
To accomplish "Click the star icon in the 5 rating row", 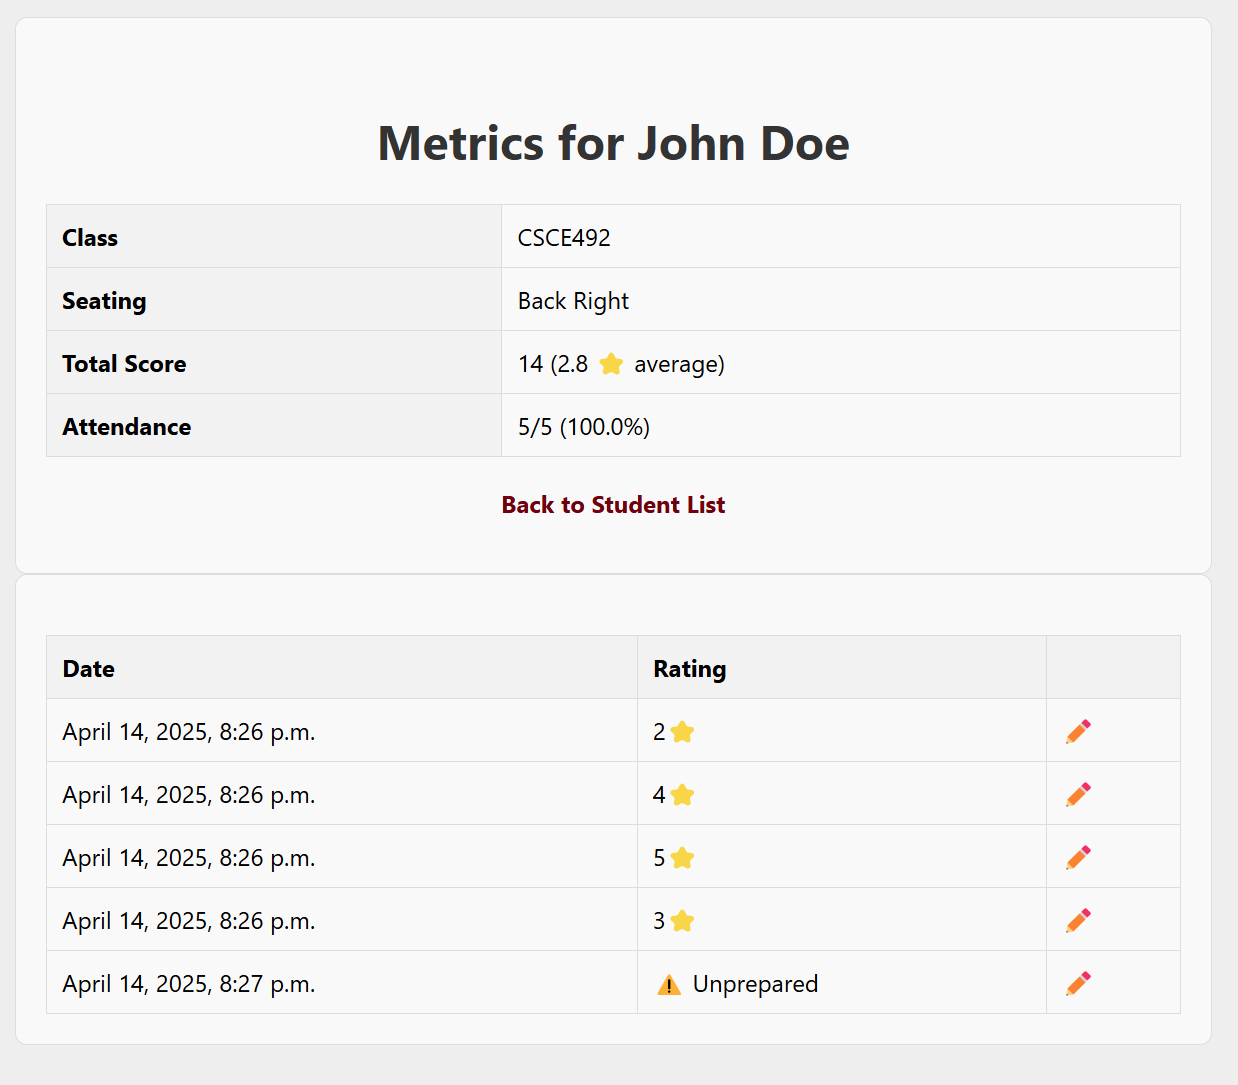I will pyautogui.click(x=682, y=858).
